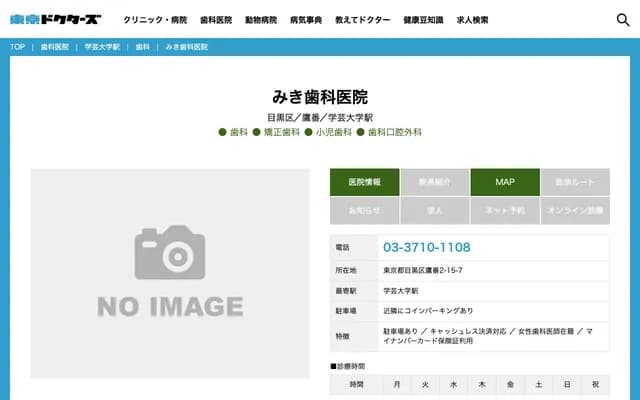
Task: Click phone number 03-3710-1108
Action: point(426,247)
